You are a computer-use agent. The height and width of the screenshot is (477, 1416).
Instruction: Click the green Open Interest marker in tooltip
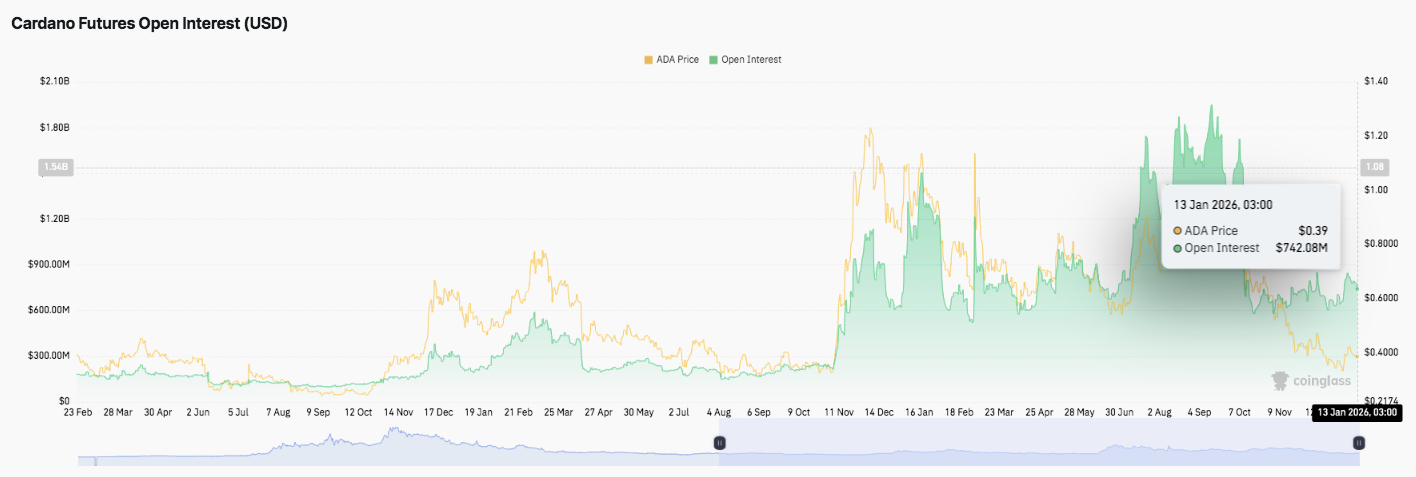(x=1178, y=248)
